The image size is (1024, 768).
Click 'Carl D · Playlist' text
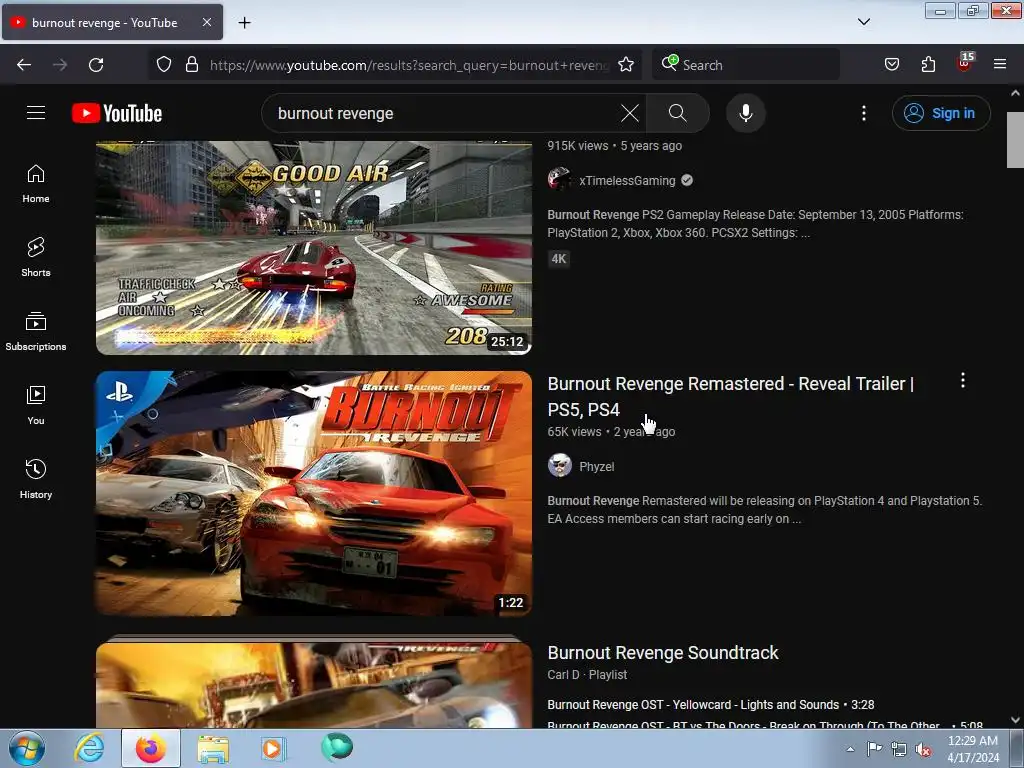[587, 675]
